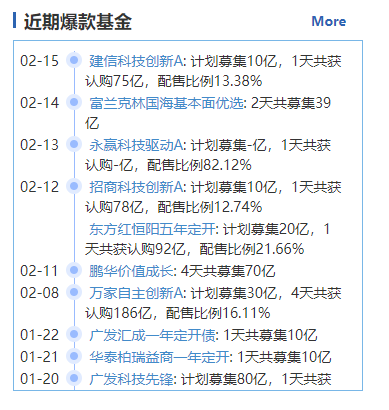Viewport: 389px width, 410px height.
Task: Open 华泰柏瑞益商一年定开 fund link
Action: tap(159, 357)
